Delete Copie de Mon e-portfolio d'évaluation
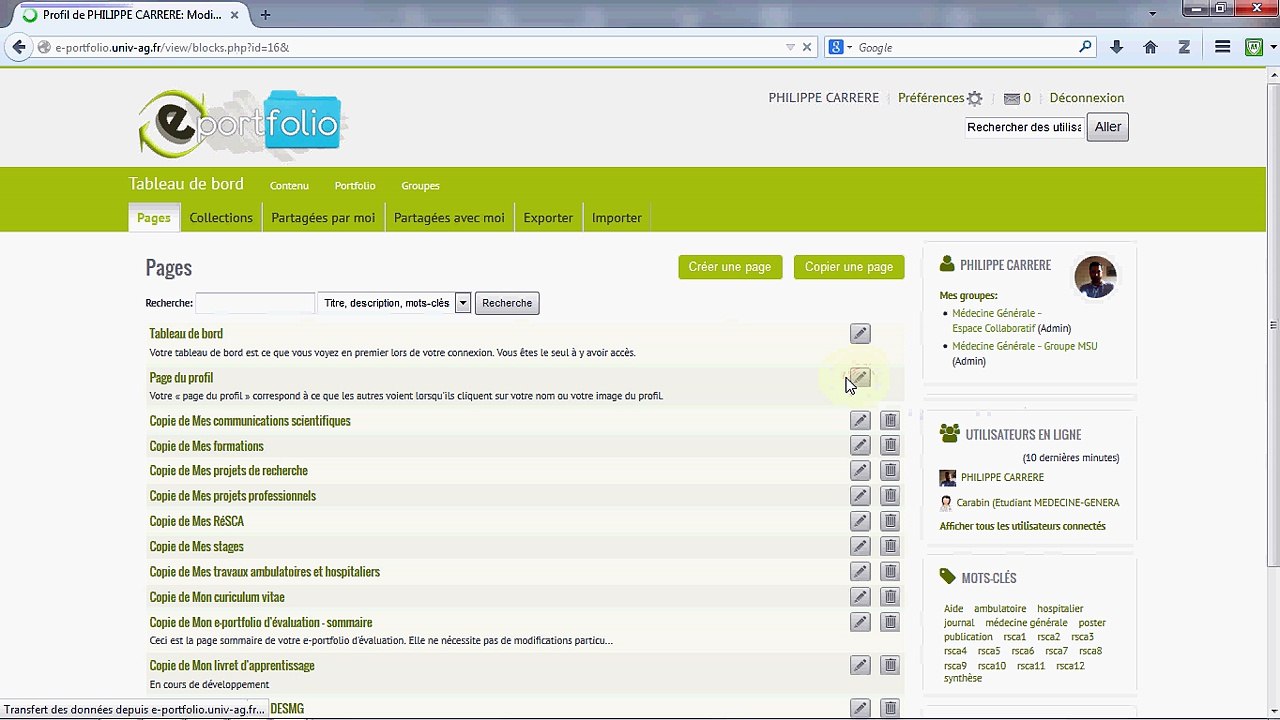This screenshot has width=1280, height=720. [x=890, y=622]
